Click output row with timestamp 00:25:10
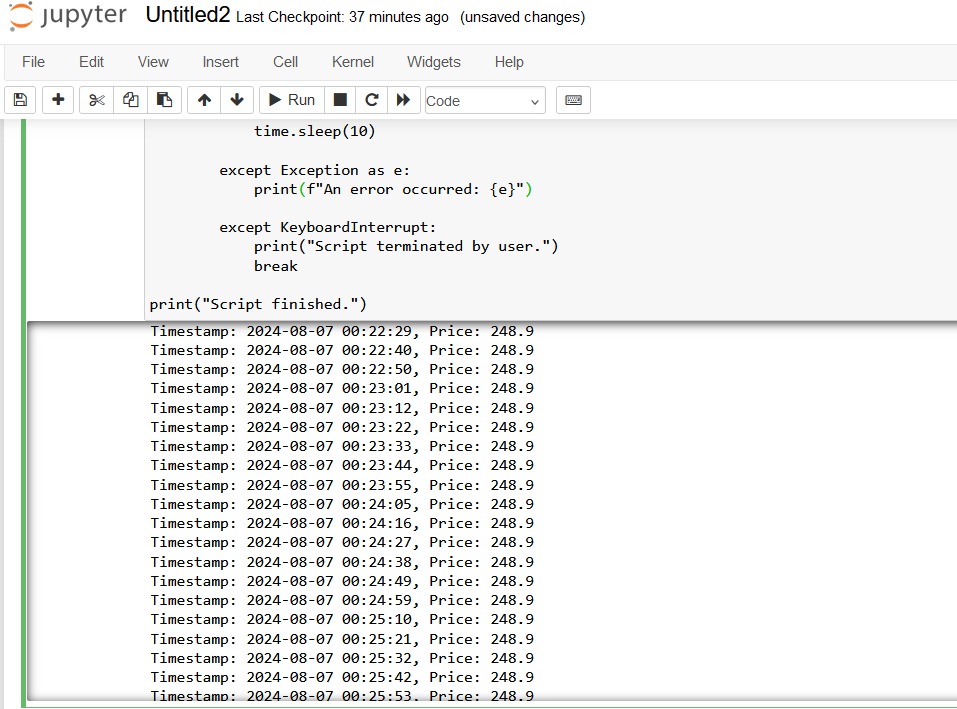The height and width of the screenshot is (709, 957). 342,619
